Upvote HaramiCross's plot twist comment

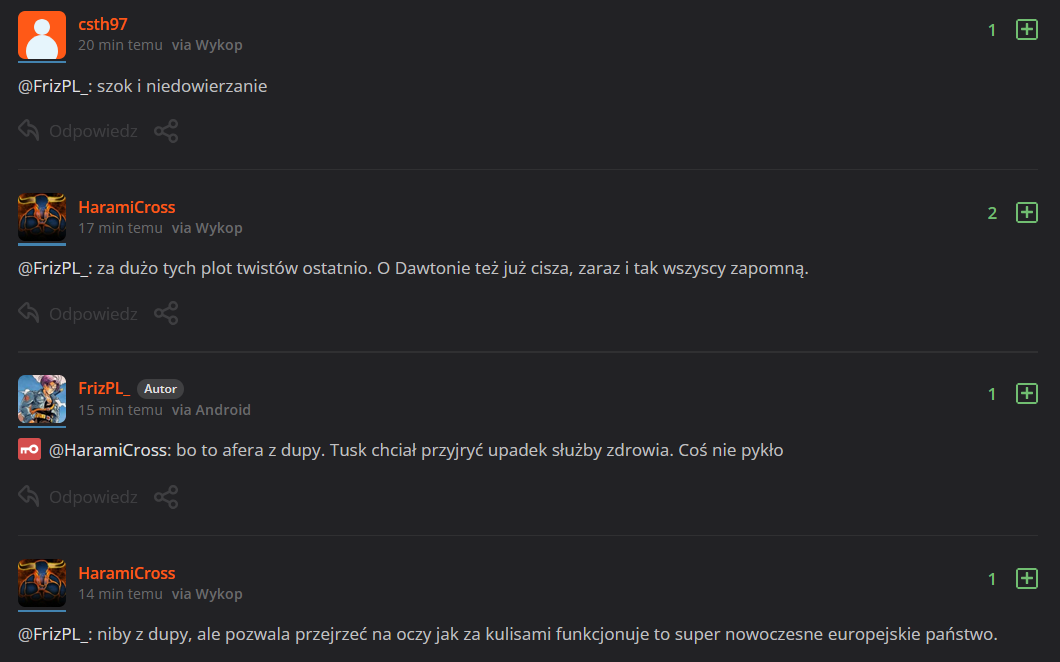(1026, 212)
